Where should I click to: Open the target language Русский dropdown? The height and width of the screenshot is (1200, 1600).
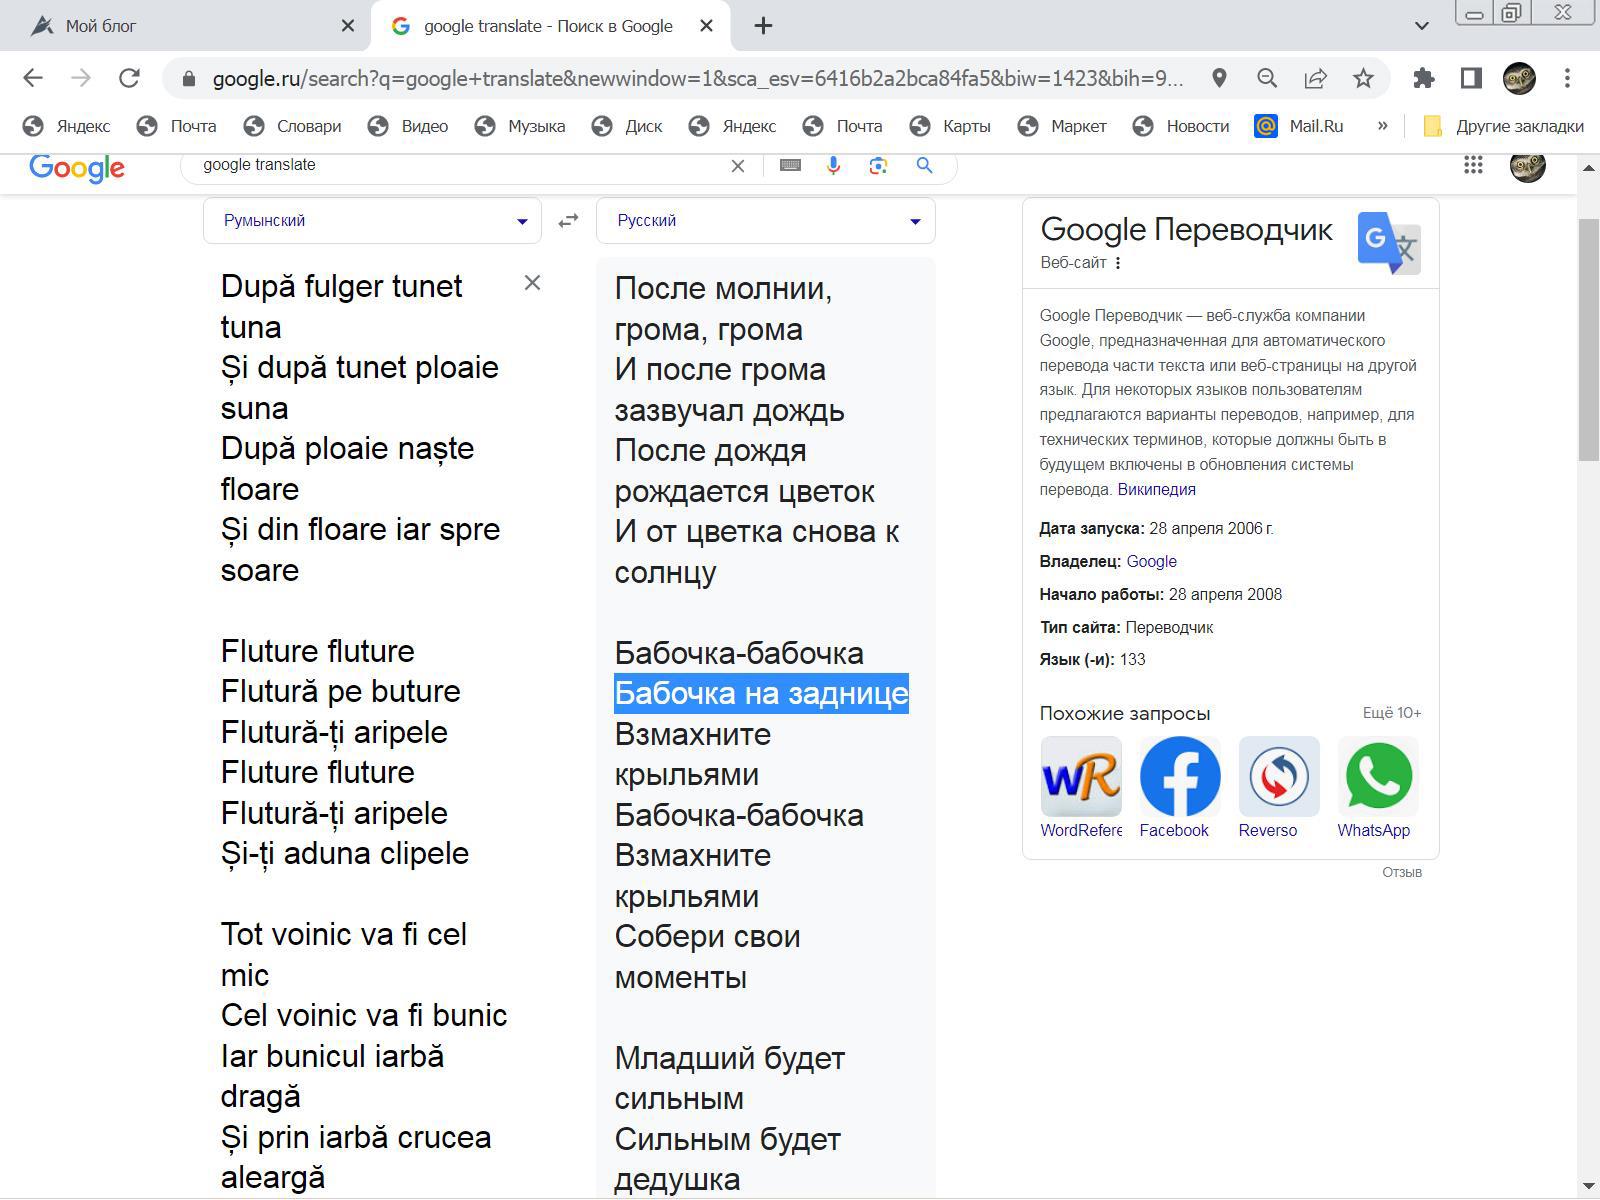point(765,221)
